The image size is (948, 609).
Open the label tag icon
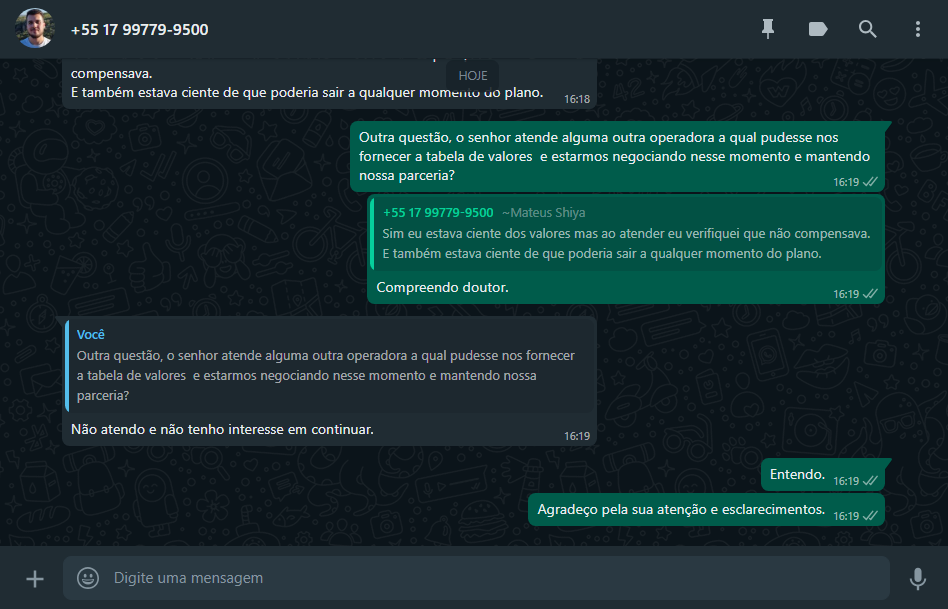coord(818,29)
